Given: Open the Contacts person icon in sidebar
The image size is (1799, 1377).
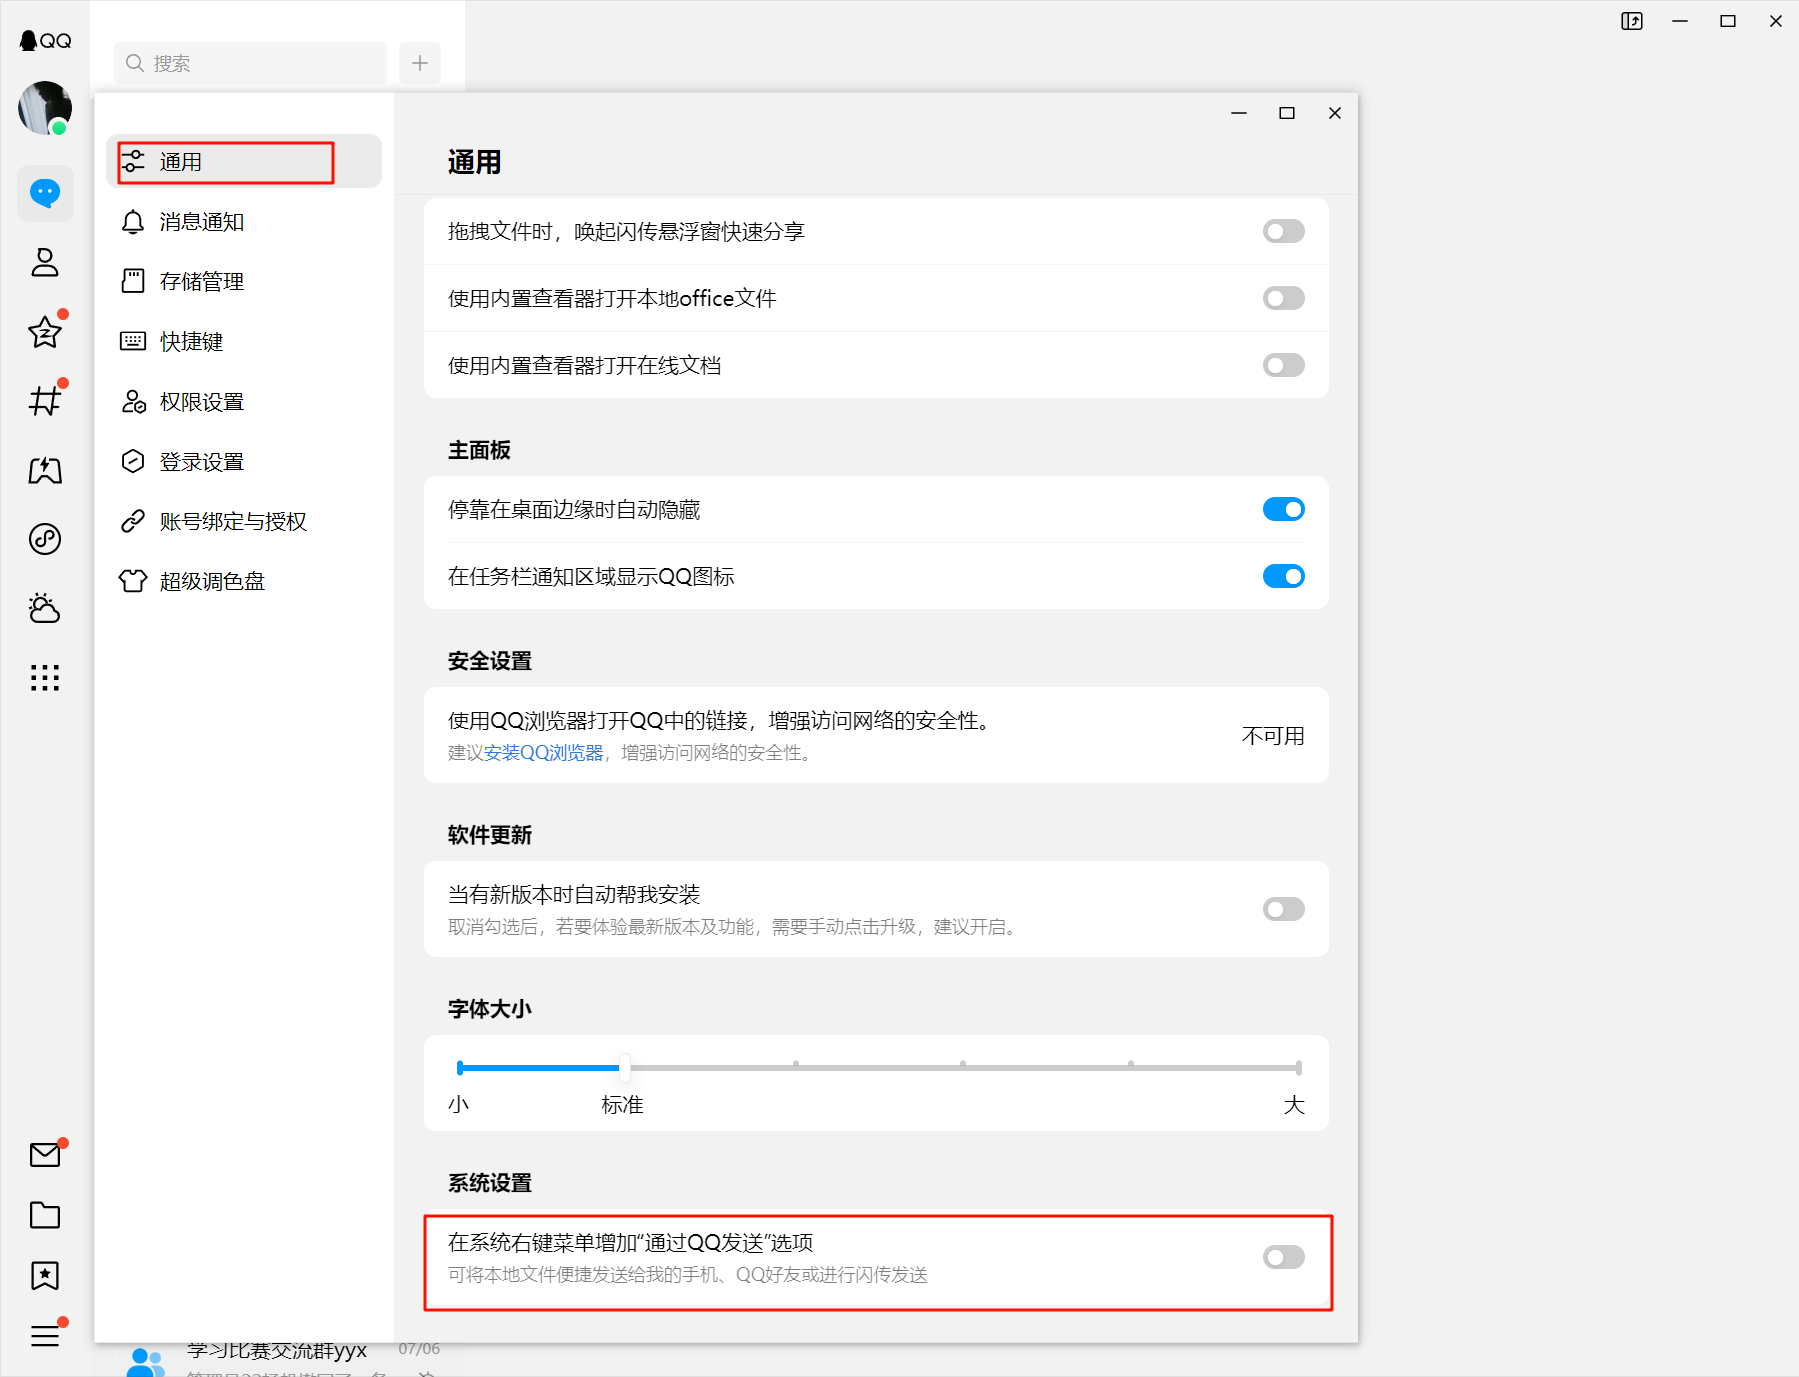Looking at the screenshot, I should (x=45, y=262).
